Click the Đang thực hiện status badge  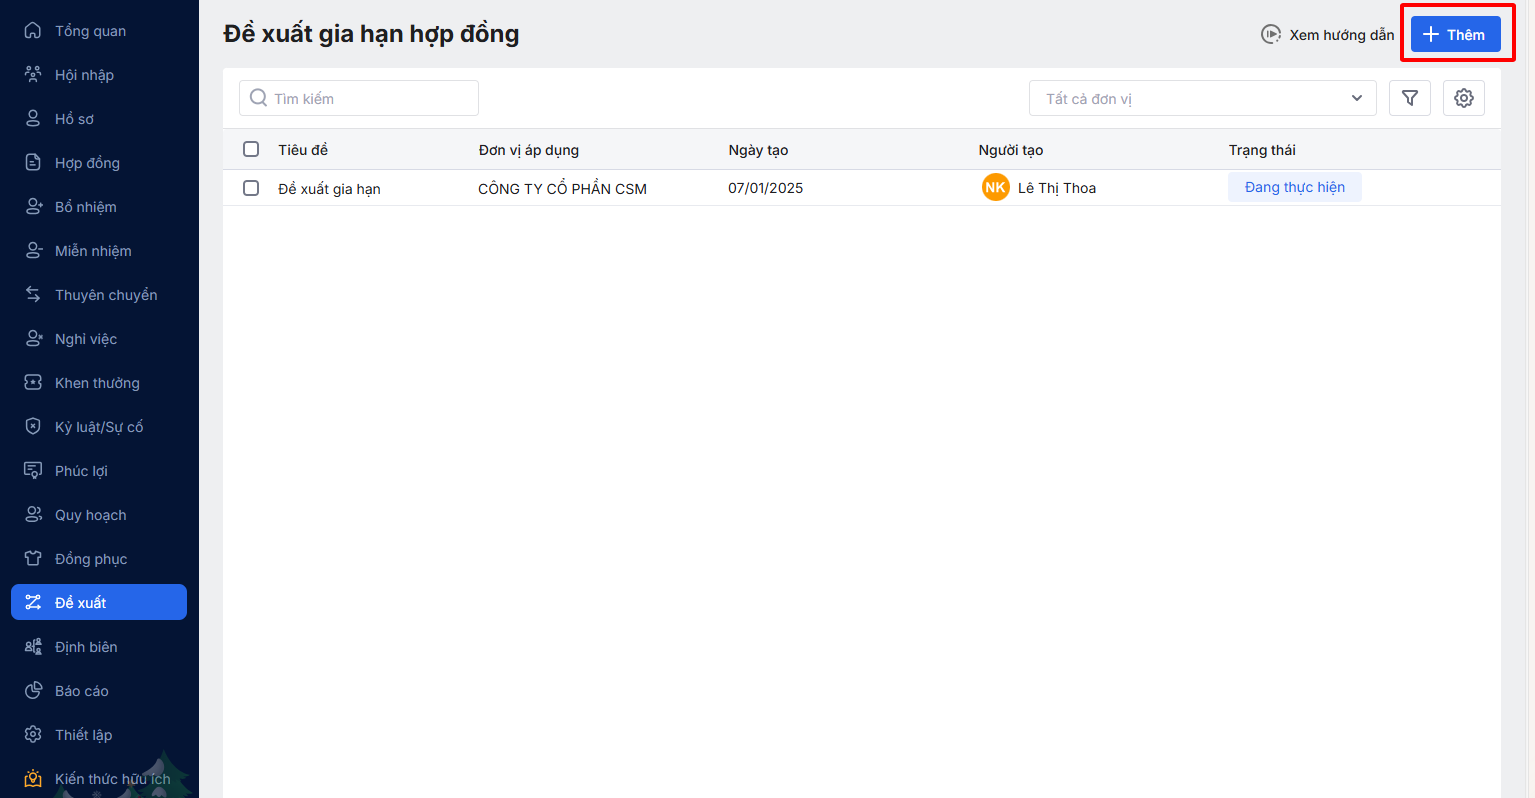(x=1294, y=187)
